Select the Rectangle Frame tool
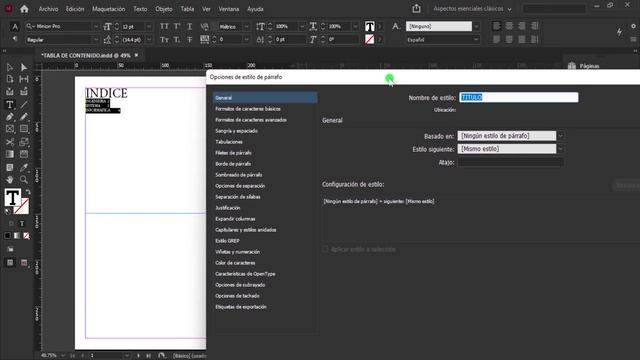The height and width of the screenshot is (360, 640). point(10,129)
